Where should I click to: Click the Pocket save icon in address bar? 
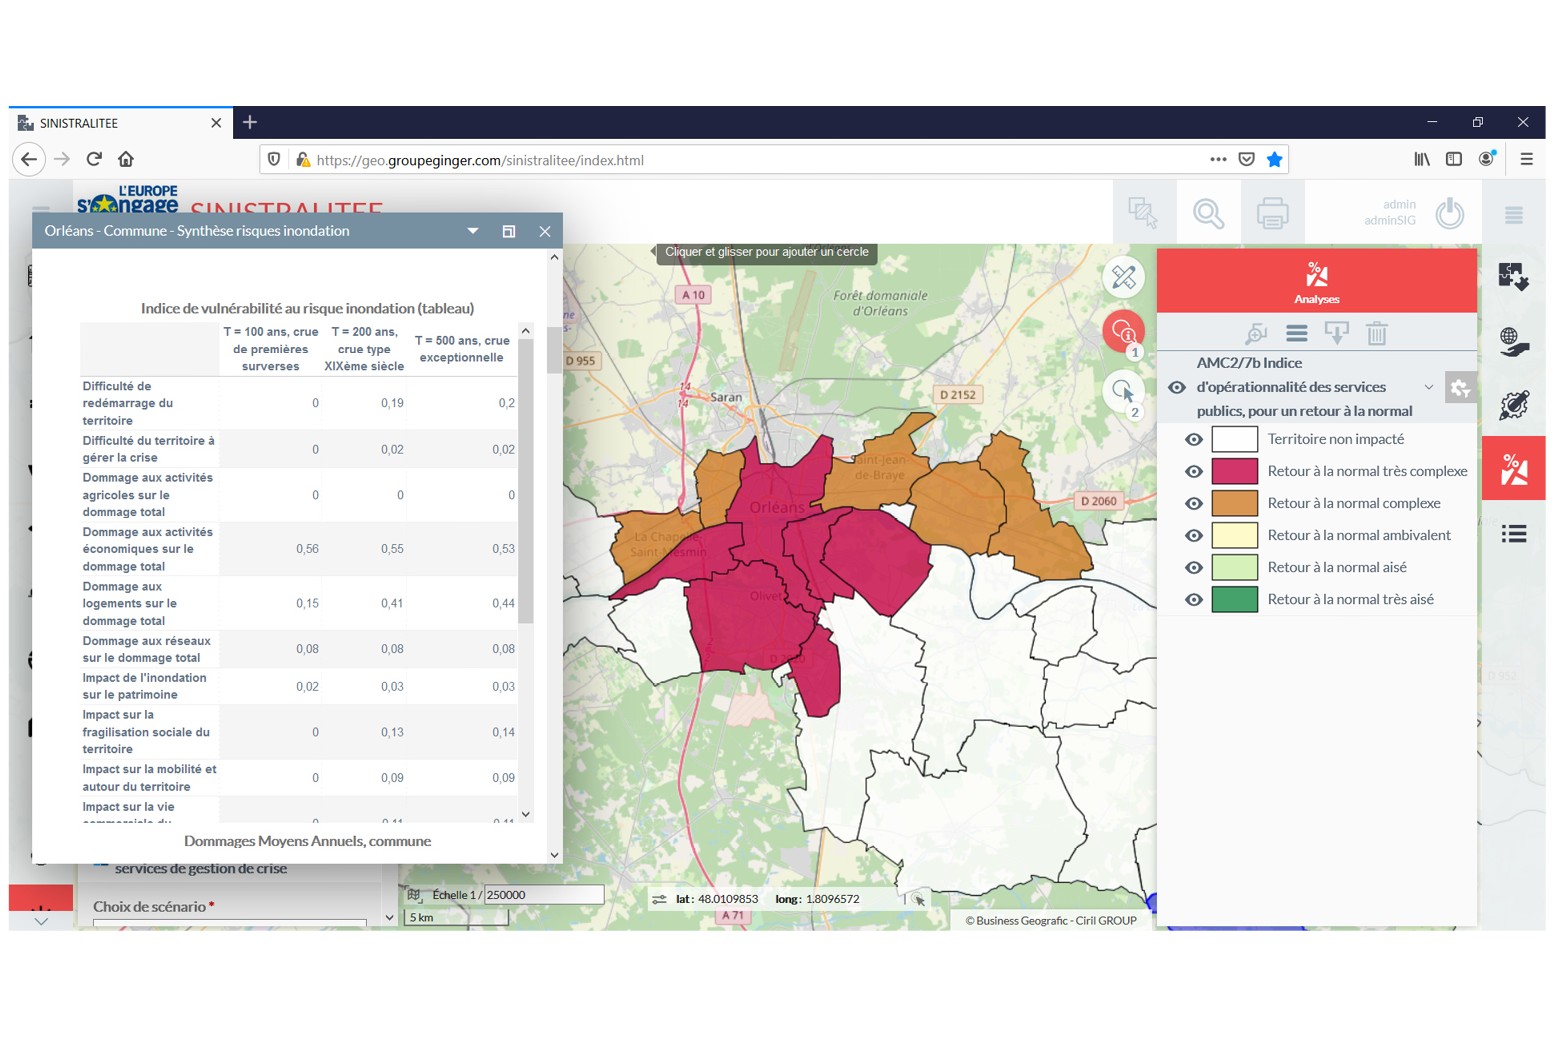point(1246,159)
